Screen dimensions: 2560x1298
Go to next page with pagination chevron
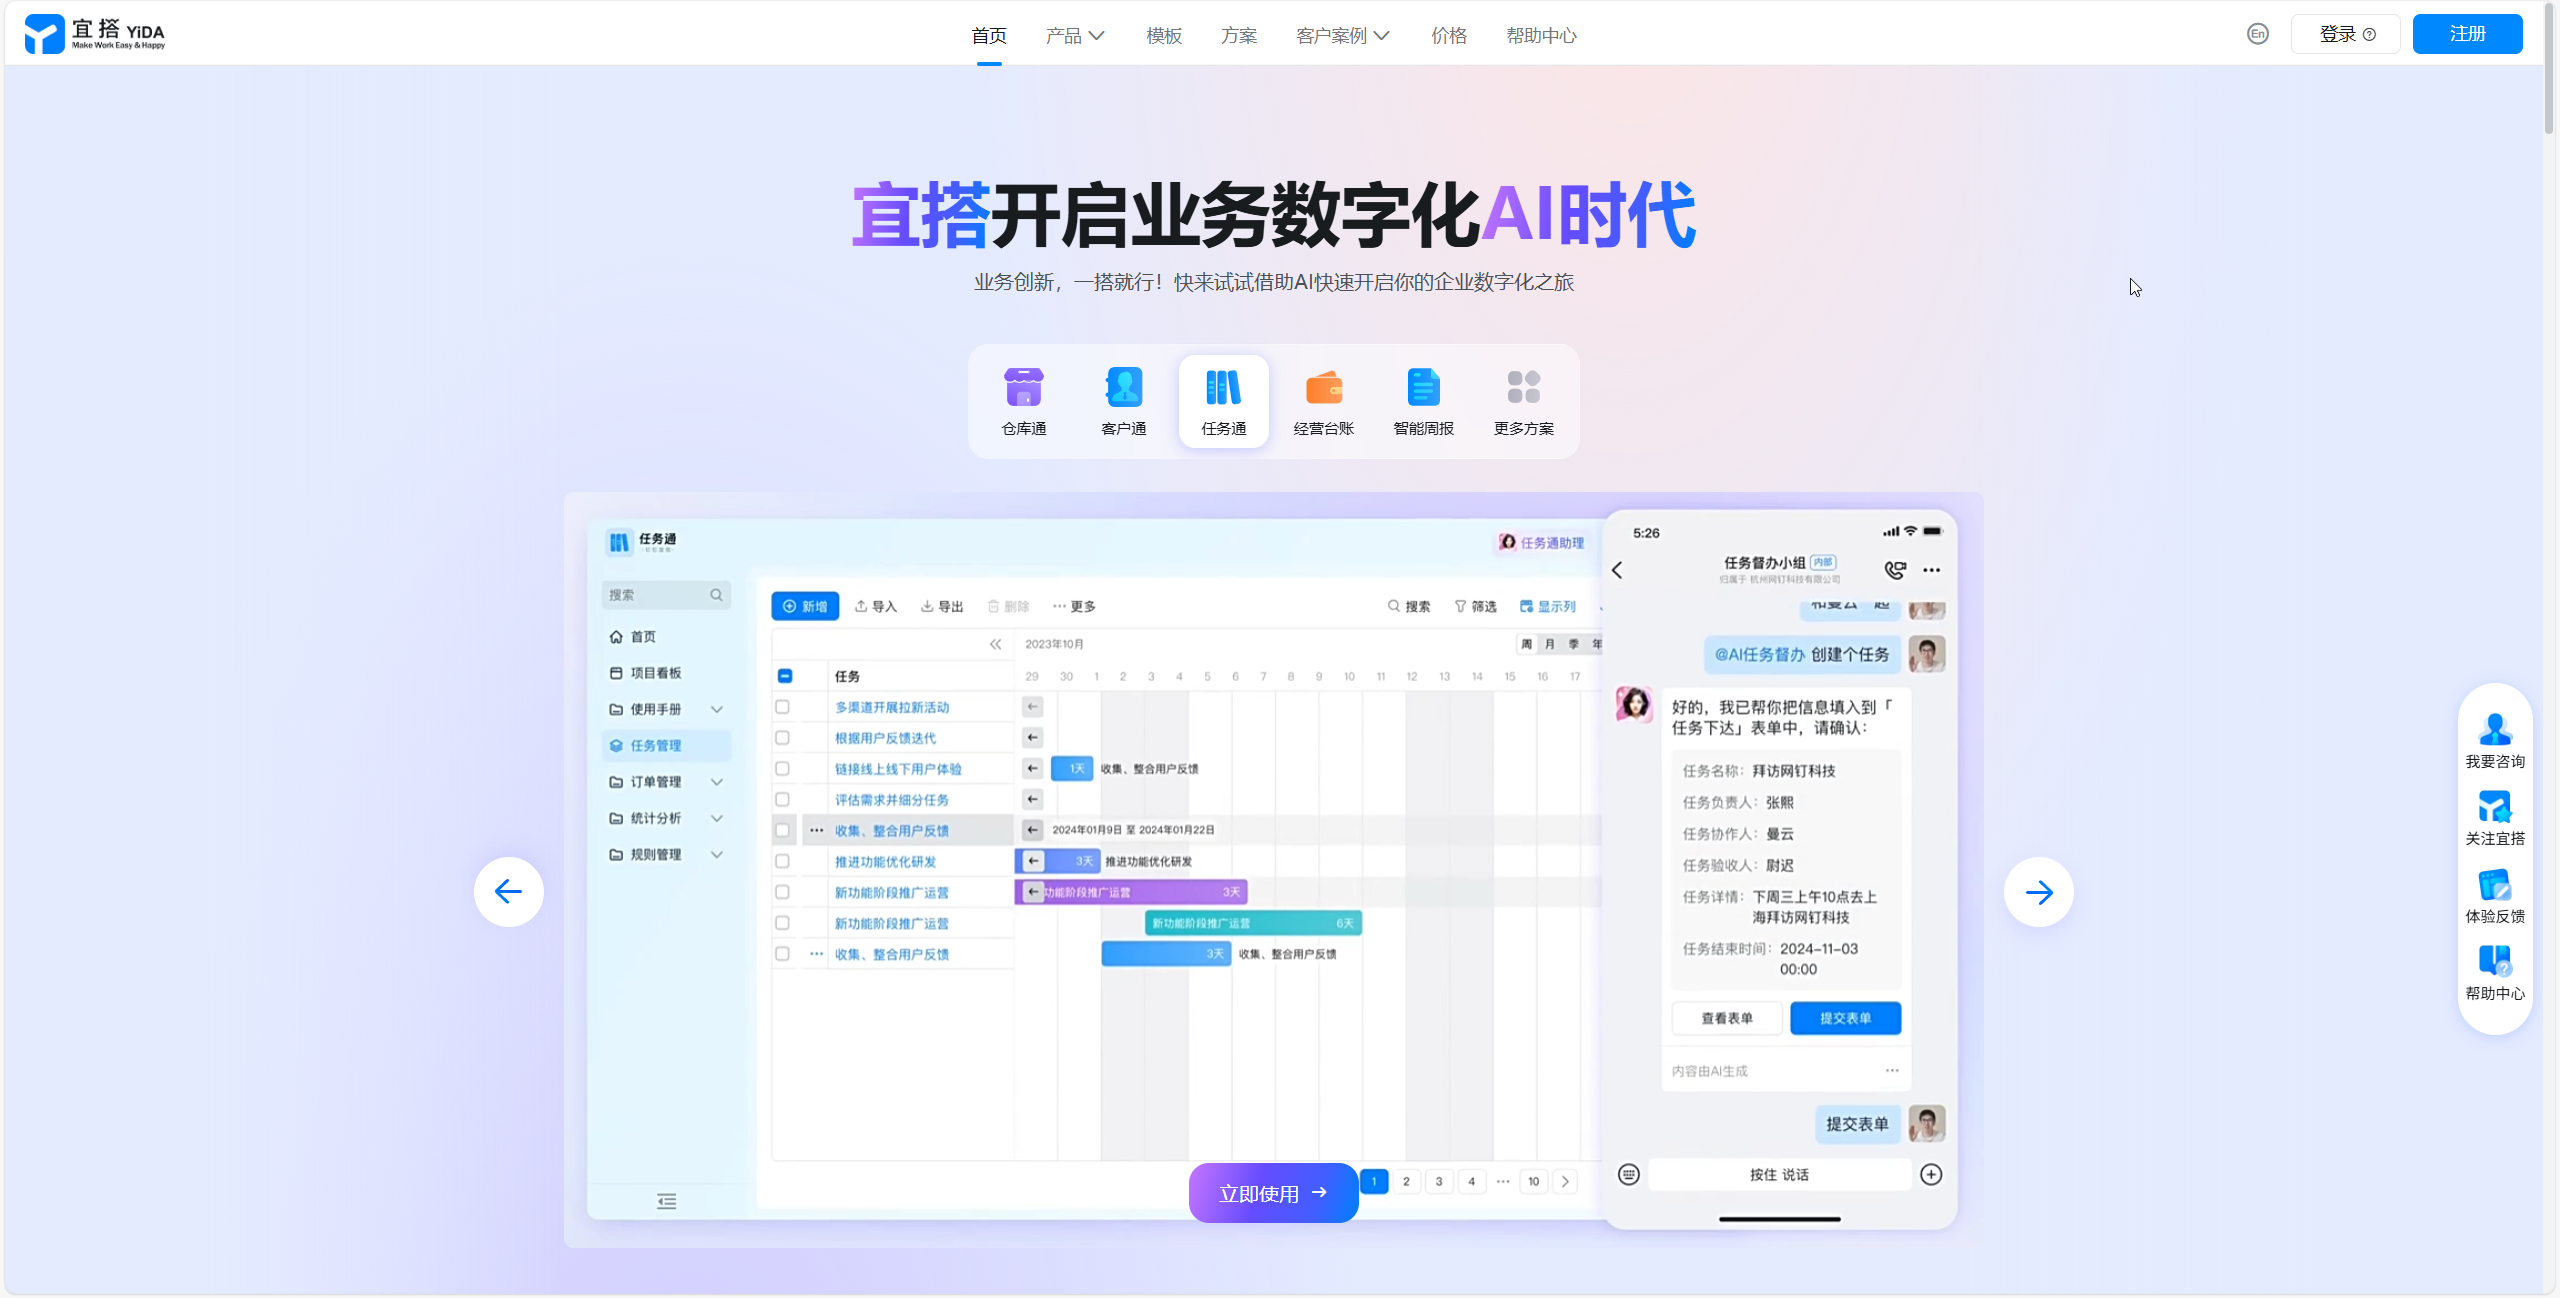point(1566,1181)
